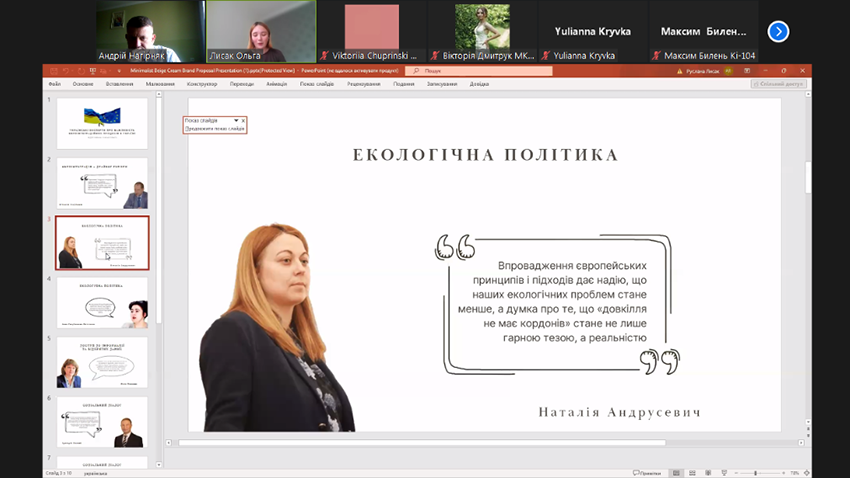Click the Share button in ribbon
This screenshot has height=478, width=850.
pos(779,84)
